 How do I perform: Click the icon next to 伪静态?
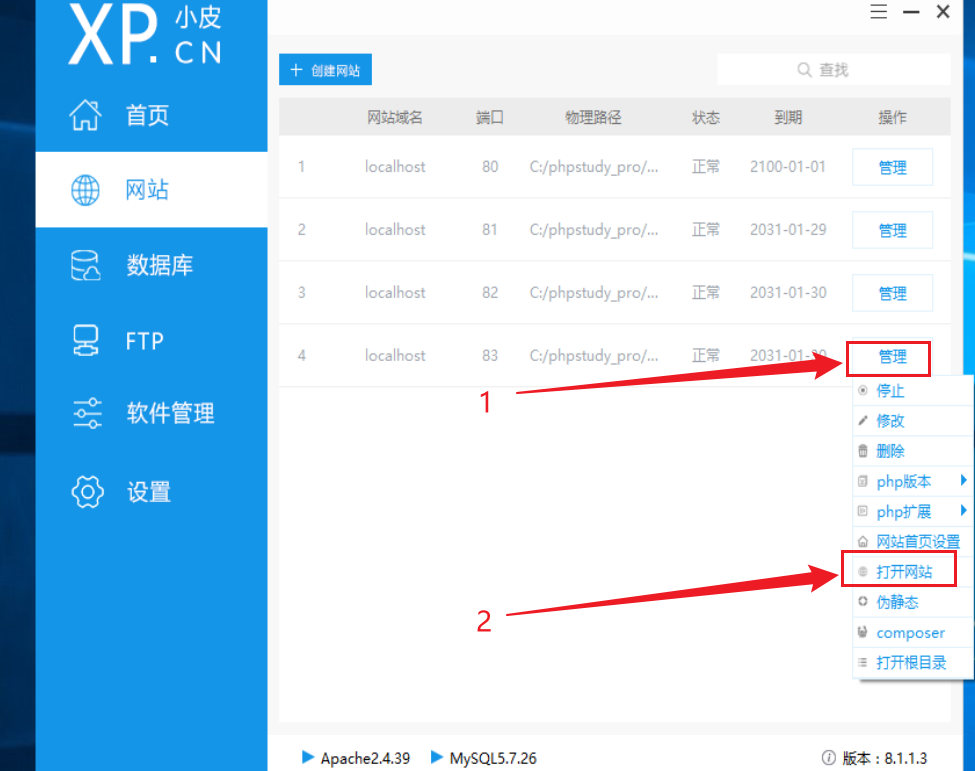(x=862, y=601)
